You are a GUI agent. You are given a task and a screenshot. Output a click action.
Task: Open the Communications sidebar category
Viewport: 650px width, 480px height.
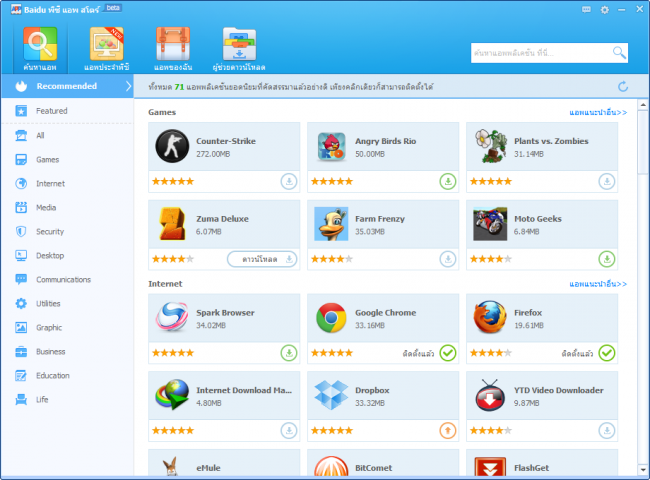67,280
